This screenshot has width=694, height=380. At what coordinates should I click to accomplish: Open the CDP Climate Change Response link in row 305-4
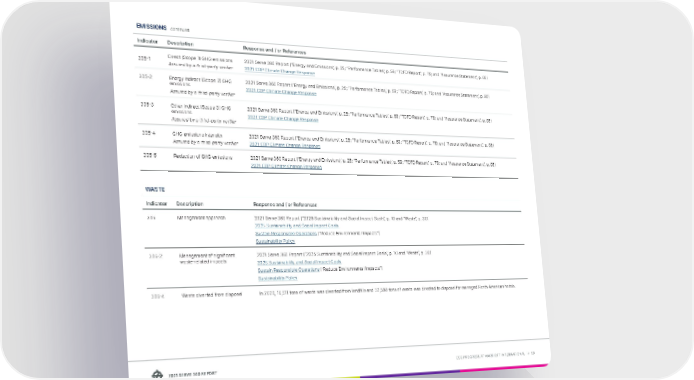click(x=285, y=145)
